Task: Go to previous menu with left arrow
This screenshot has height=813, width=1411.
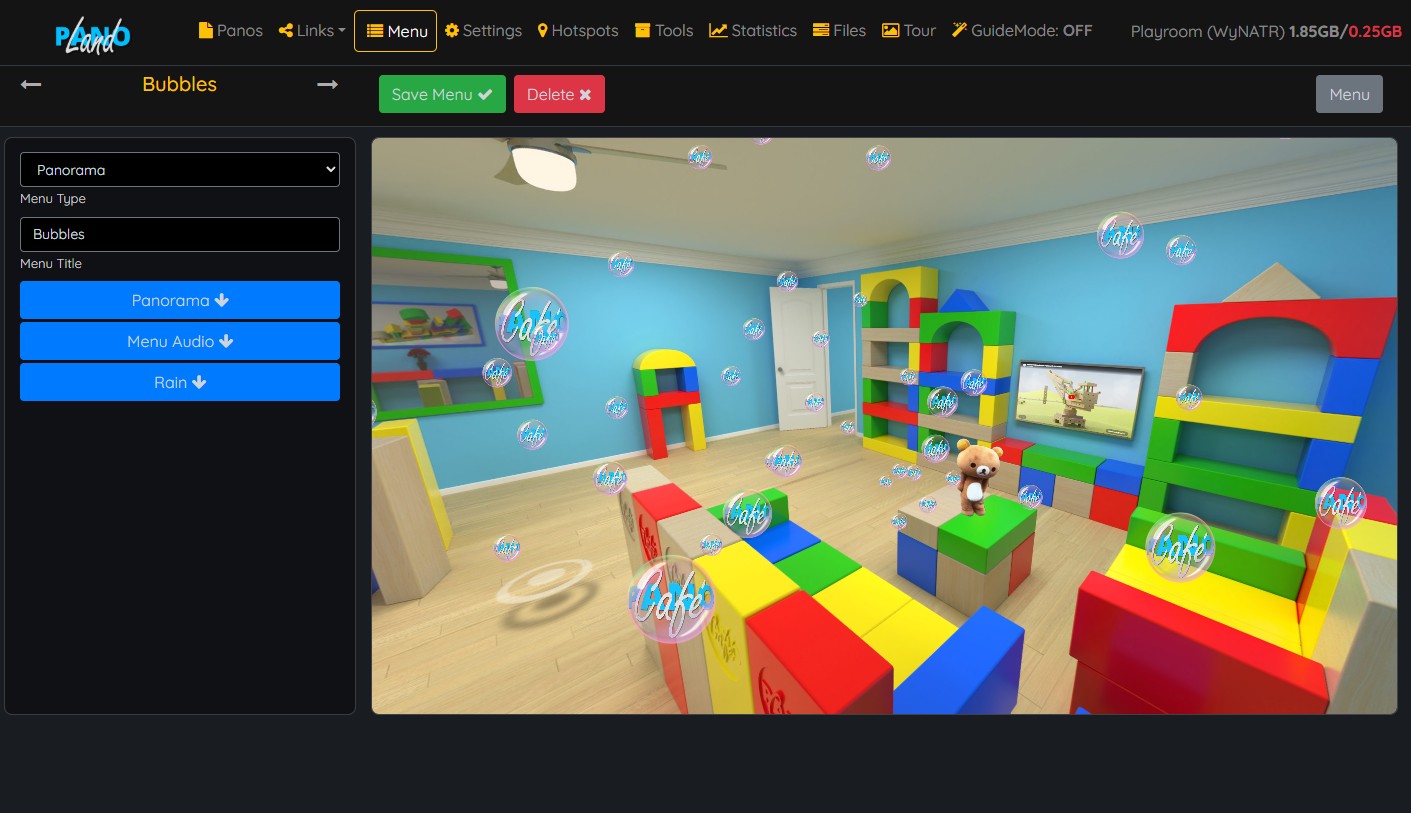Action: (x=31, y=85)
